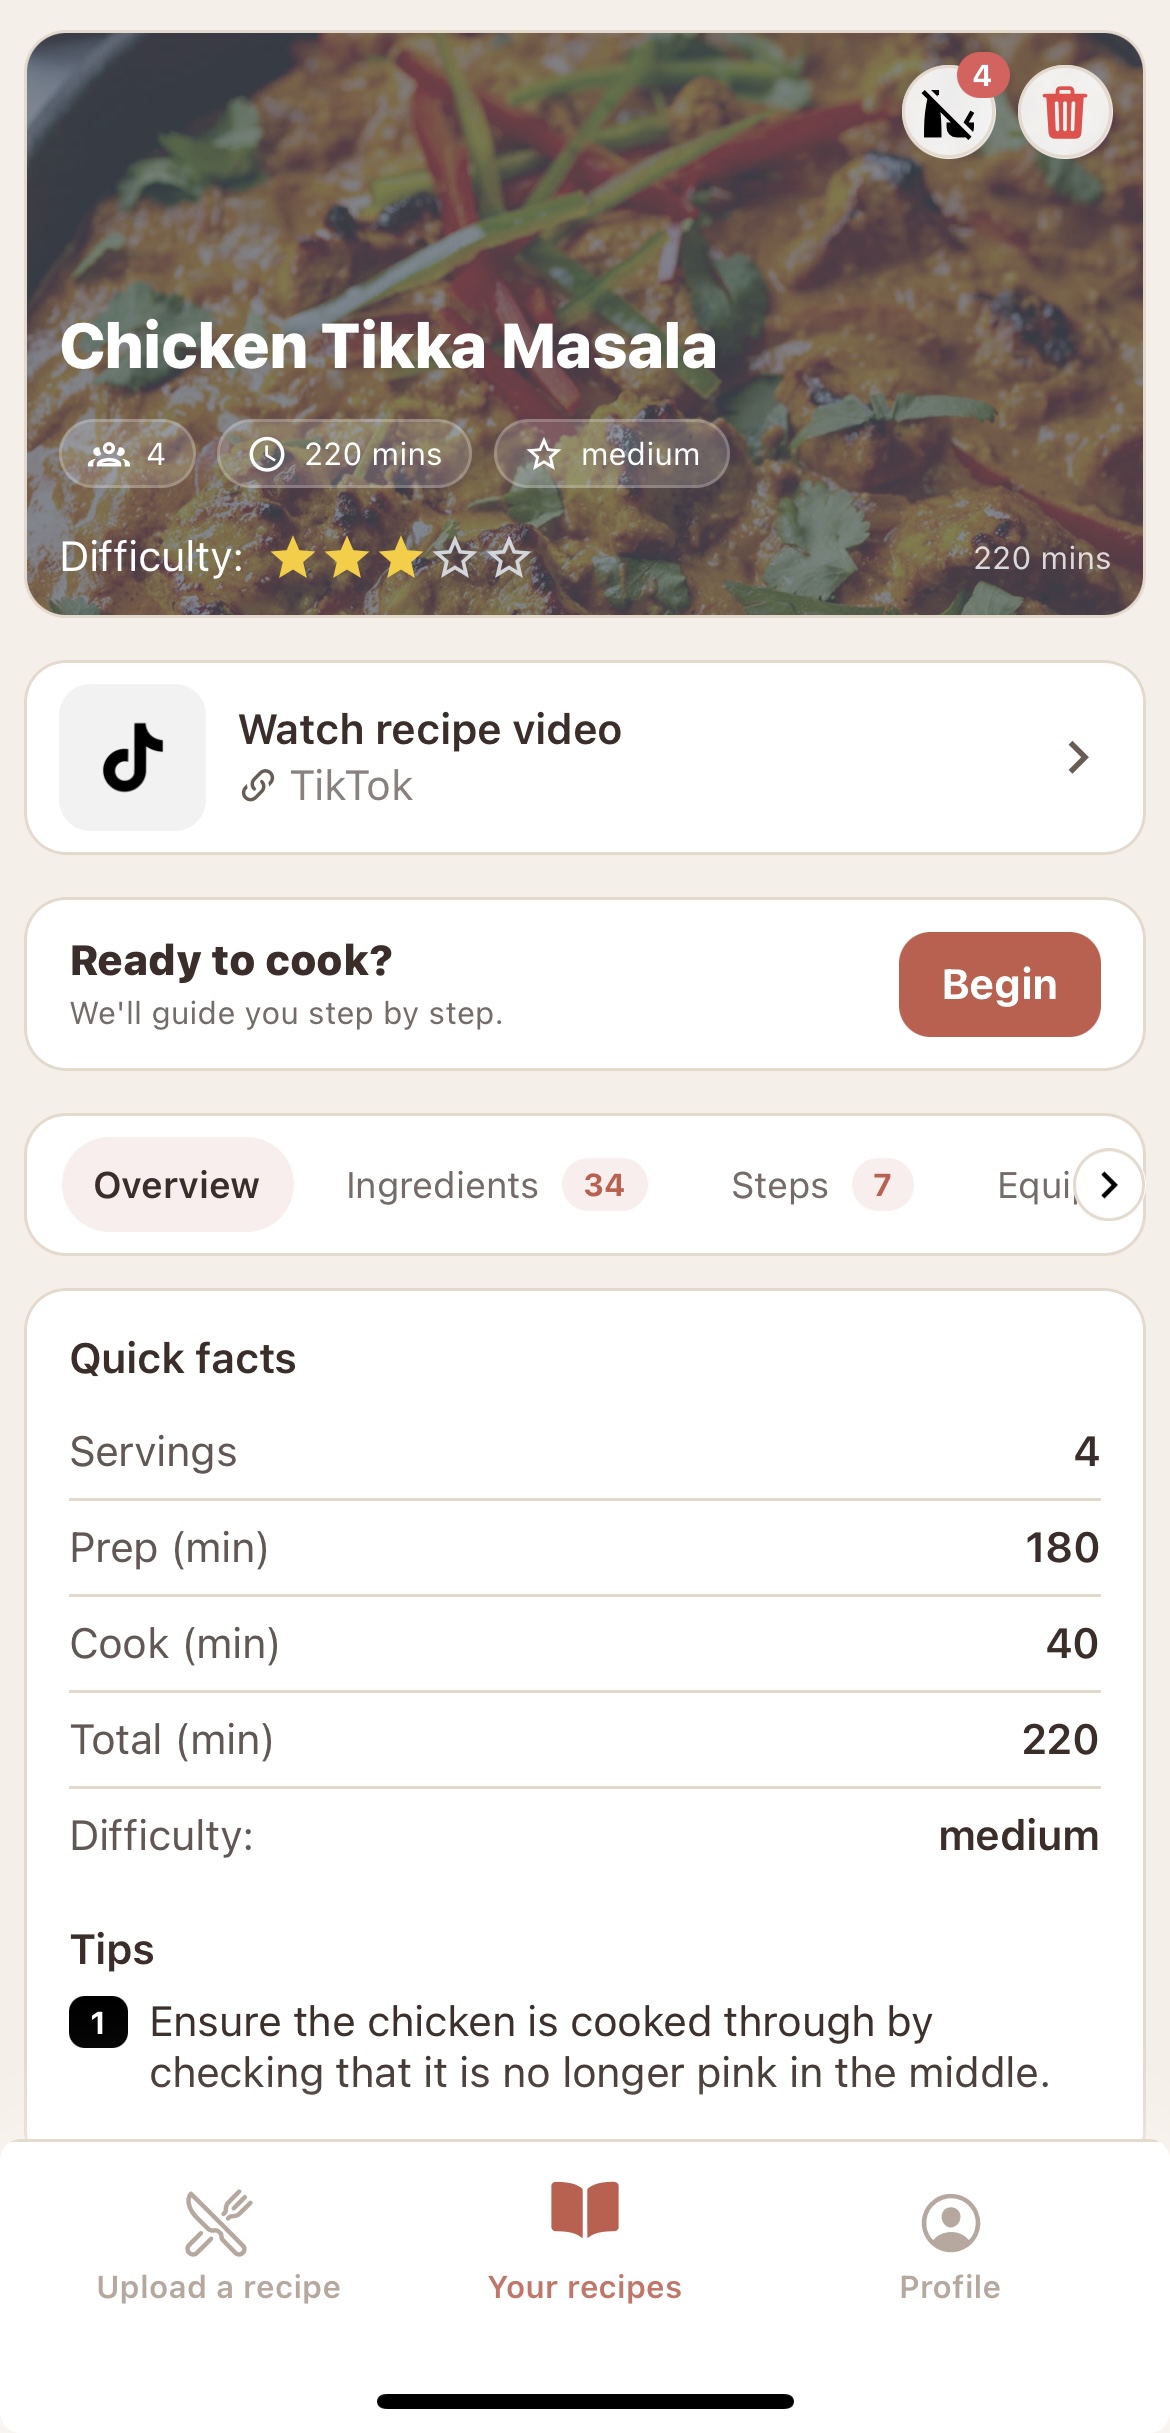Click the star icon in the medium pill
Viewport: 1170px width, 2433px height.
pyautogui.click(x=543, y=454)
